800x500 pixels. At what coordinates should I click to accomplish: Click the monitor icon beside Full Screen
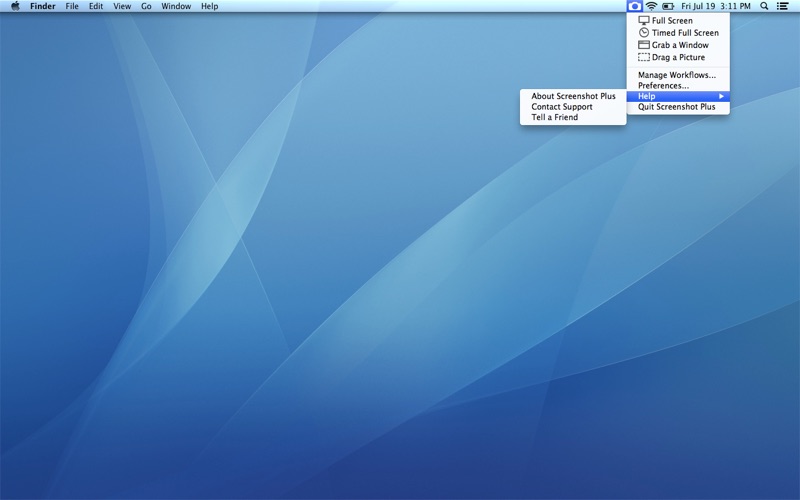point(644,21)
